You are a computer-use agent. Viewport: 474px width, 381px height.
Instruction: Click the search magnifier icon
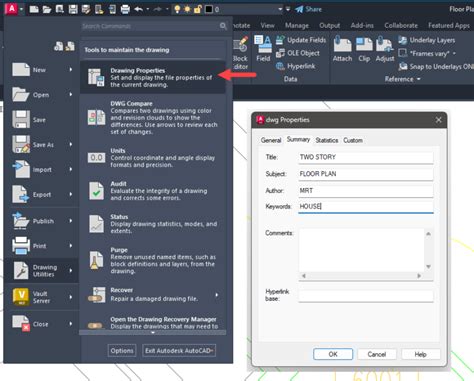[223, 26]
